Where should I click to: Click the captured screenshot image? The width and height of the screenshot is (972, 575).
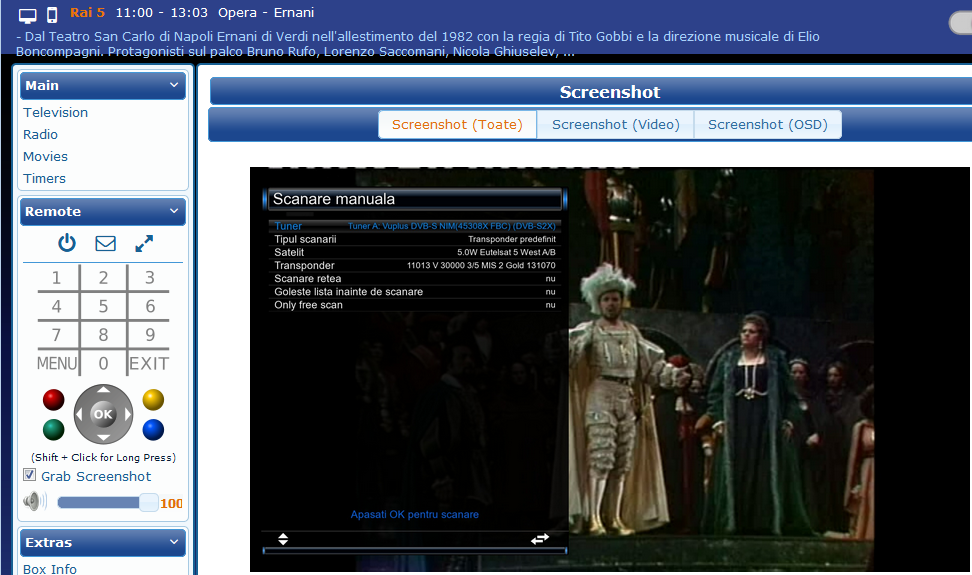pyautogui.click(x=609, y=369)
